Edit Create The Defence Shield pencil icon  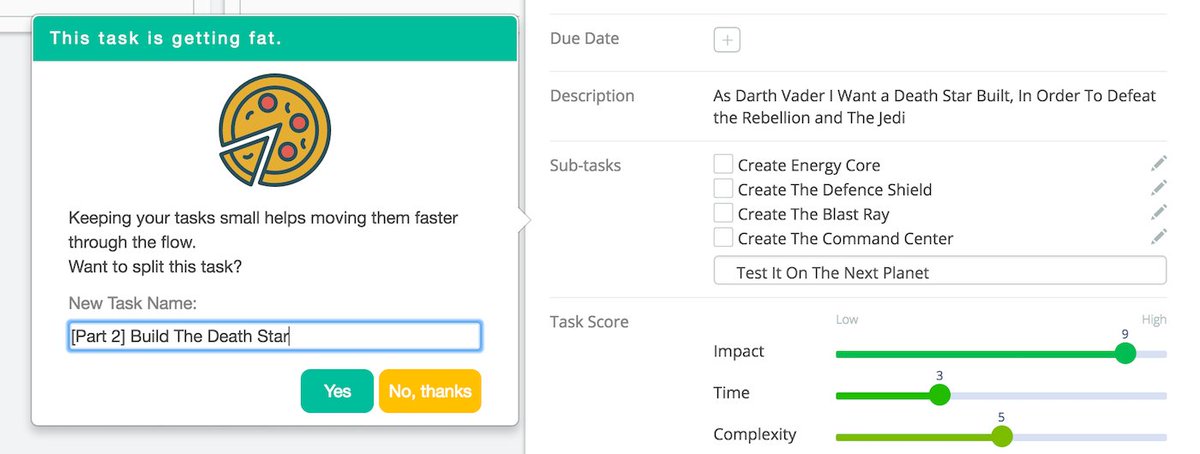click(1159, 188)
